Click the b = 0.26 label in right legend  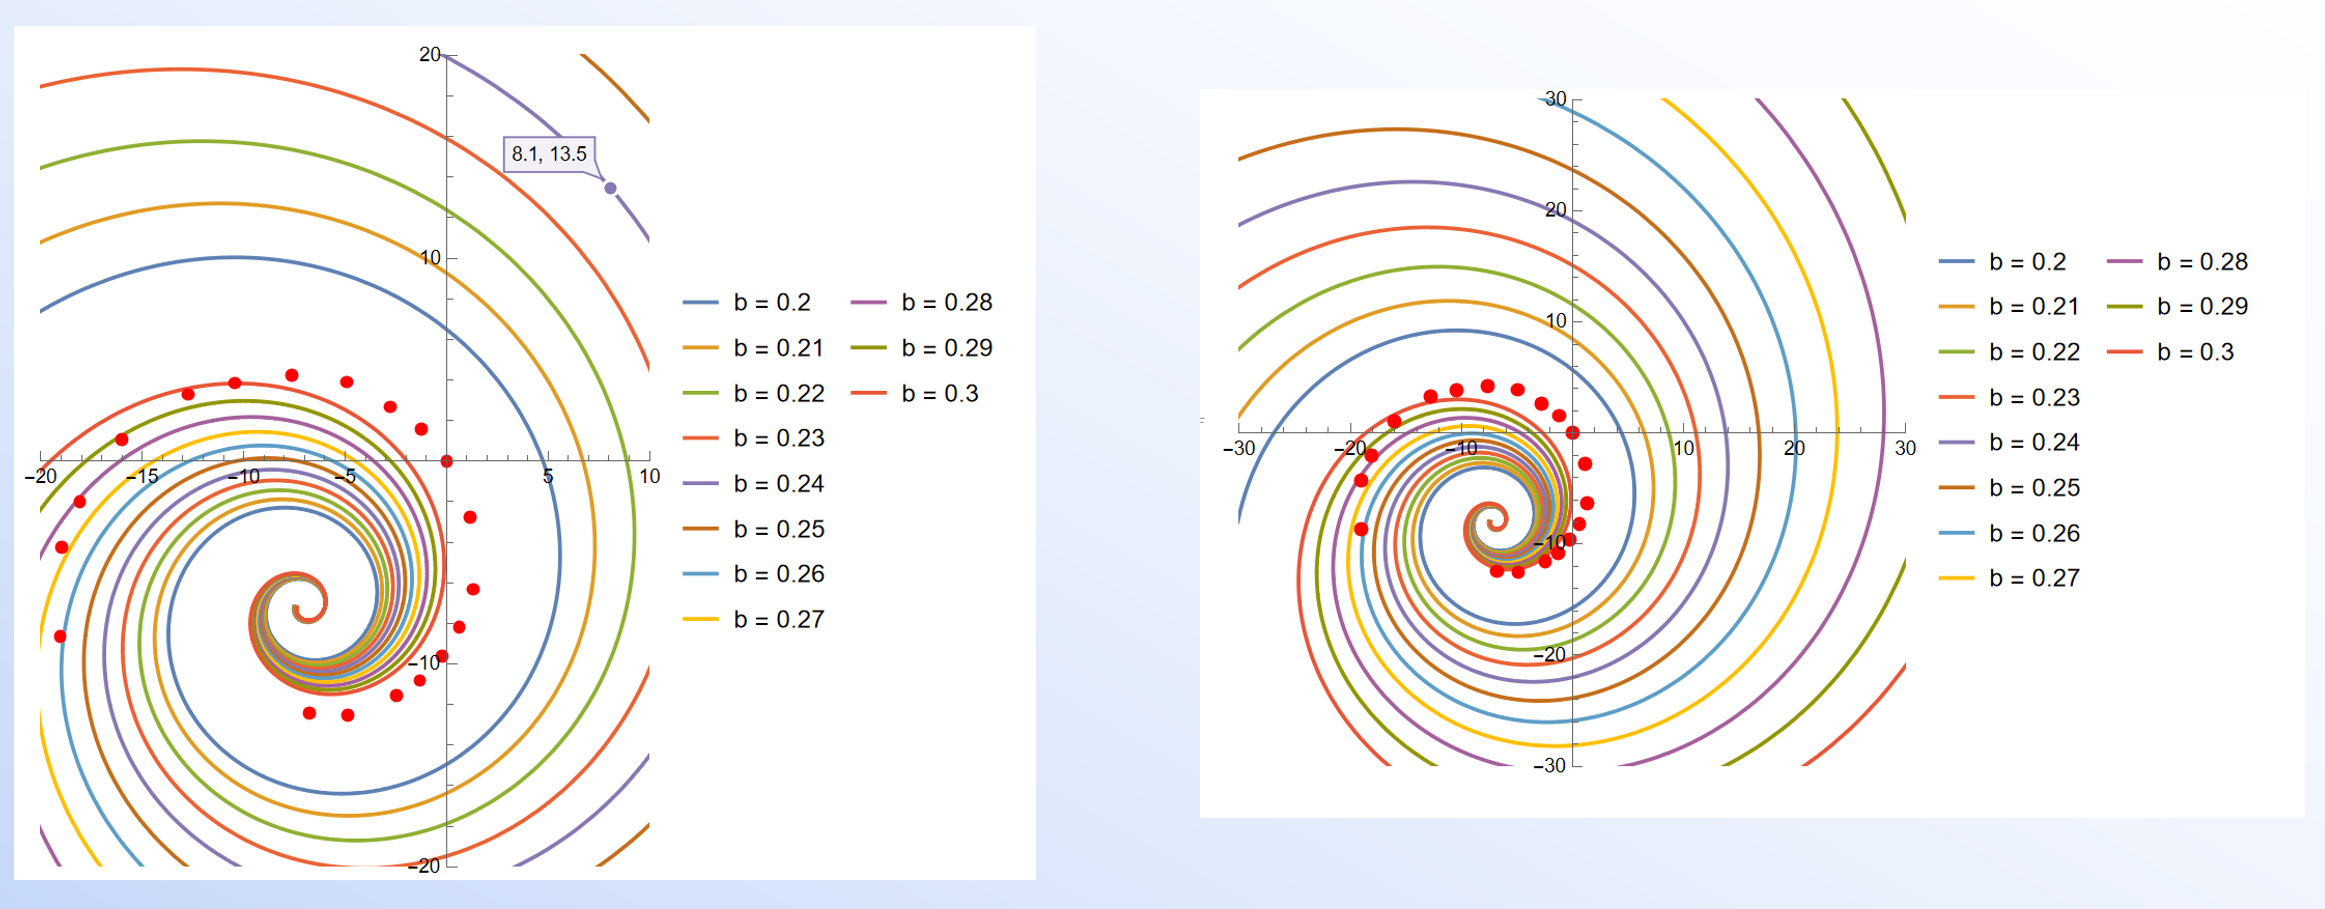click(x=2034, y=533)
